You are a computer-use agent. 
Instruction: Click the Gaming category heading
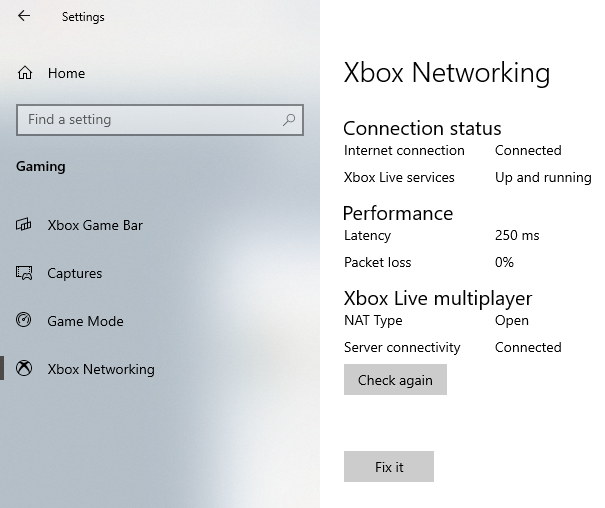(41, 167)
